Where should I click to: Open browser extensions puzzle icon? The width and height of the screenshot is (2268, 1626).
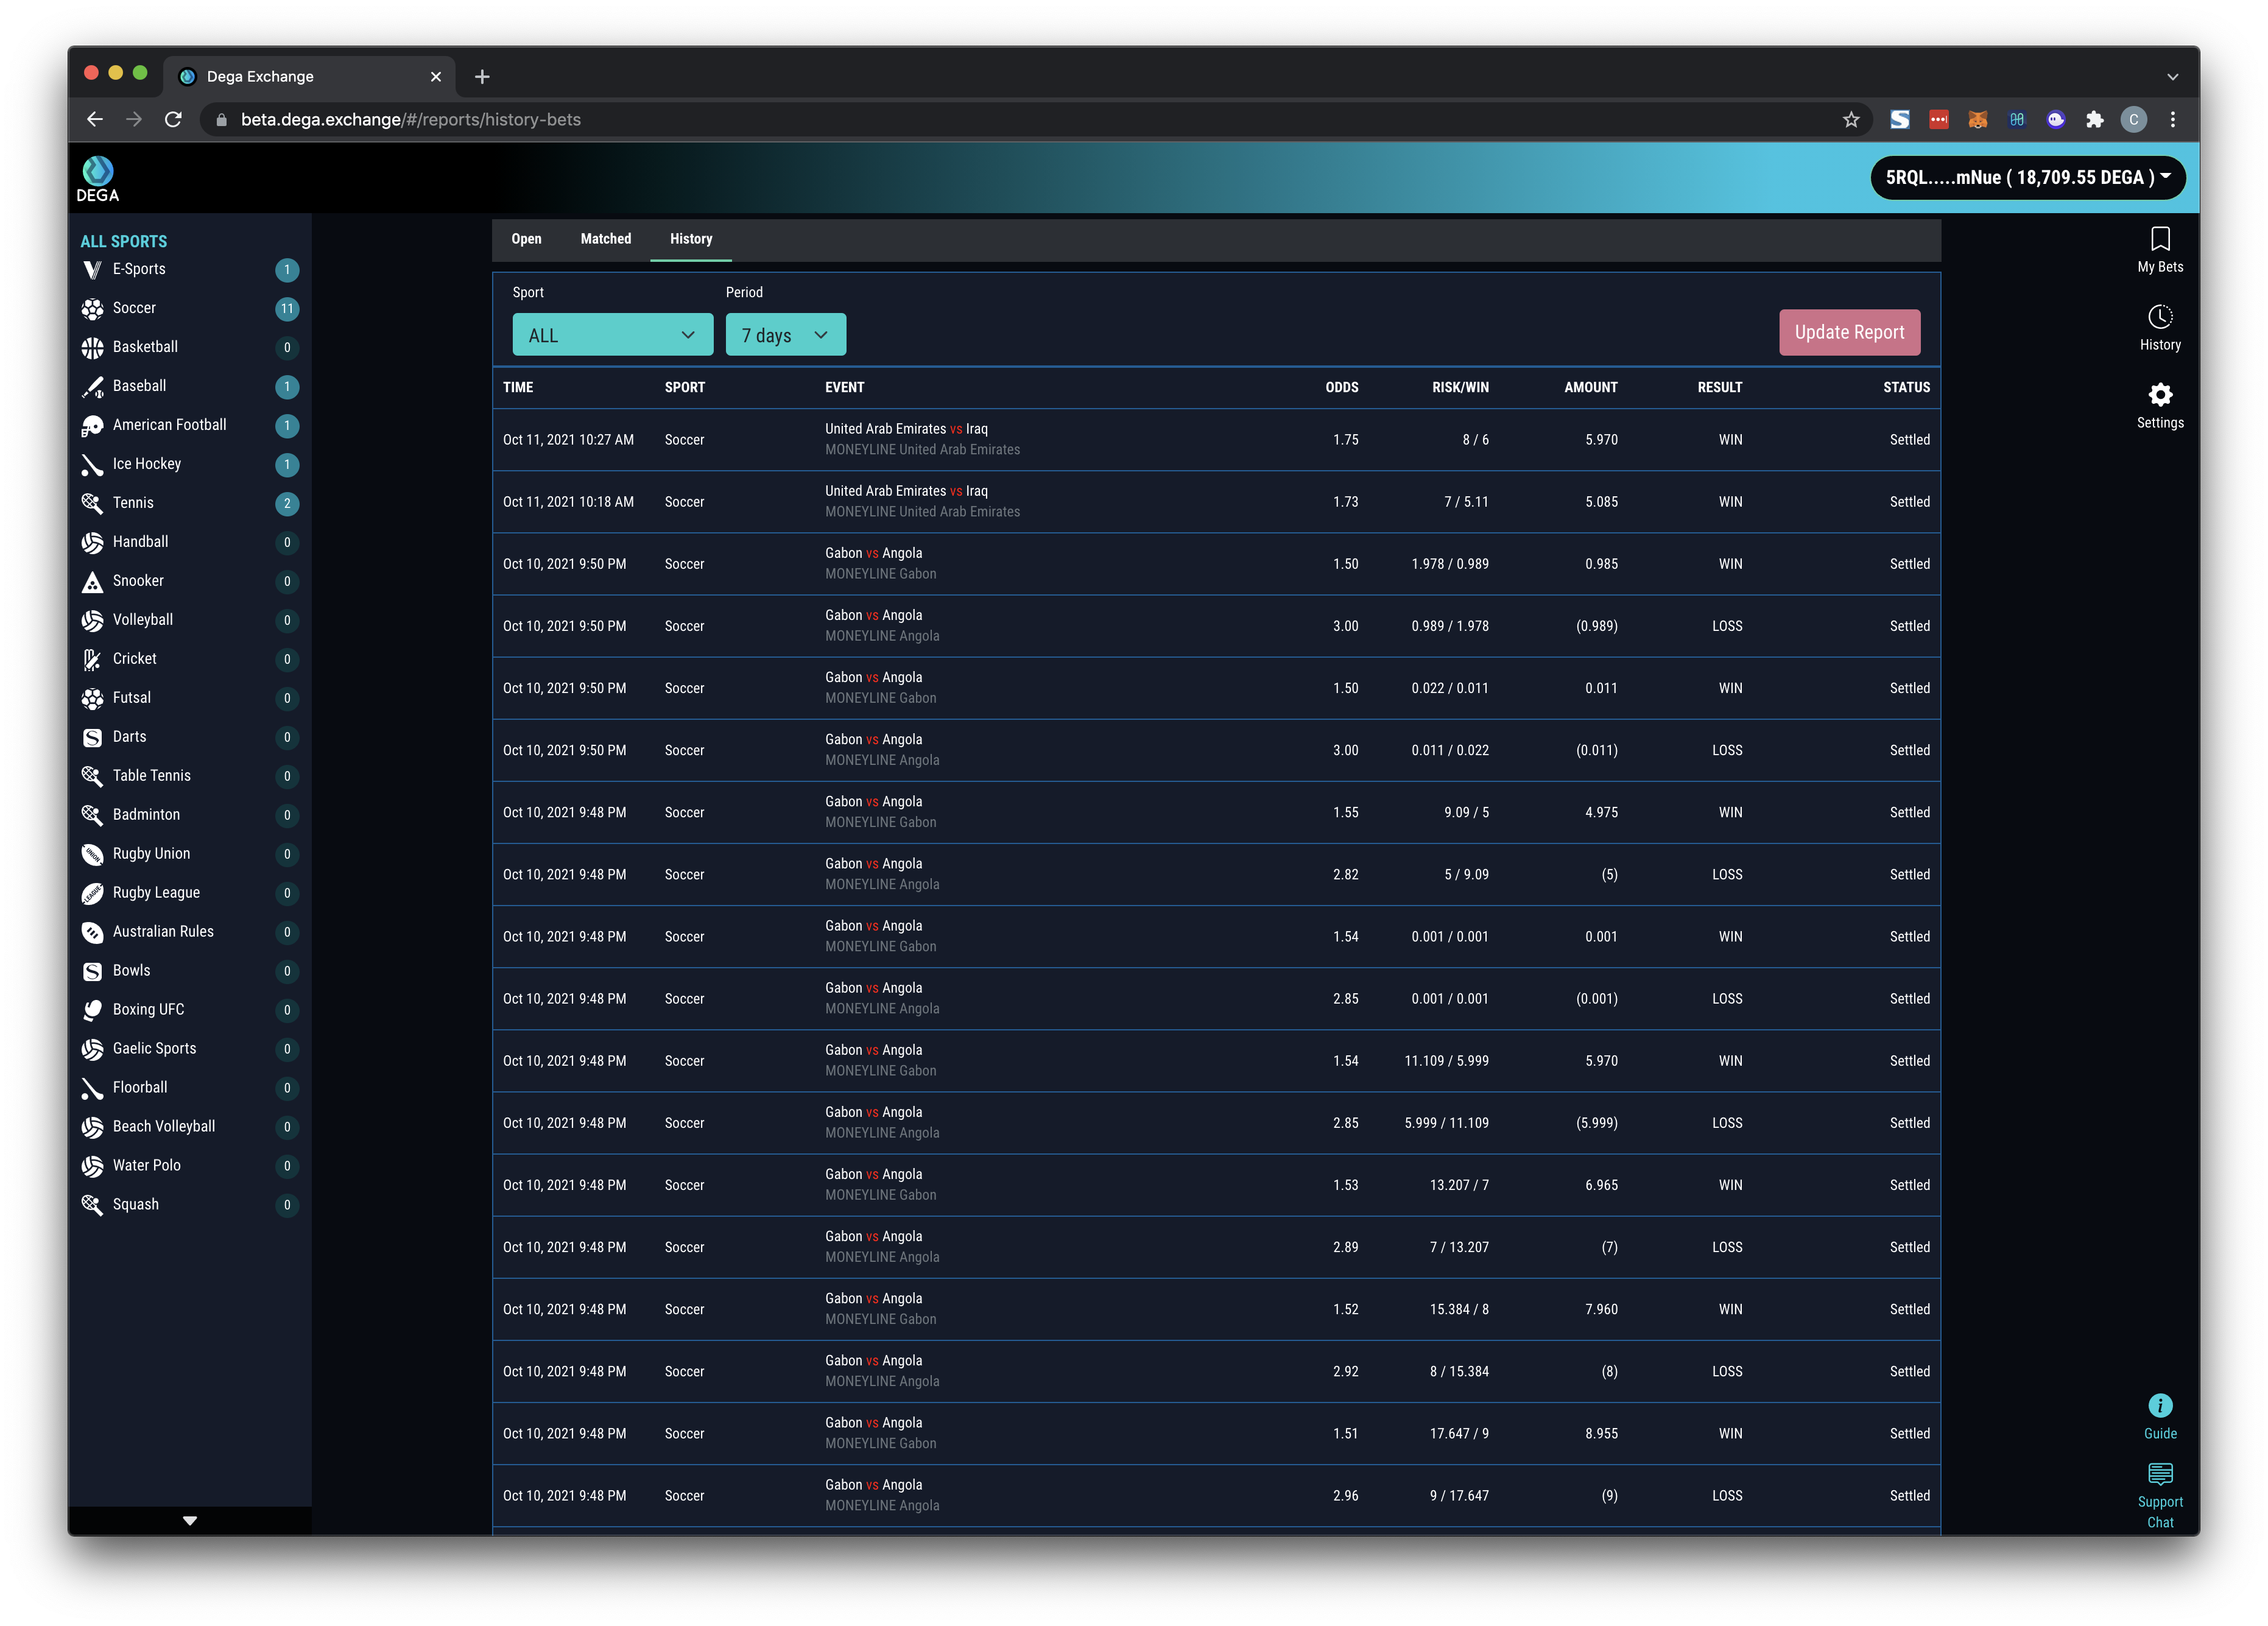2094,120
